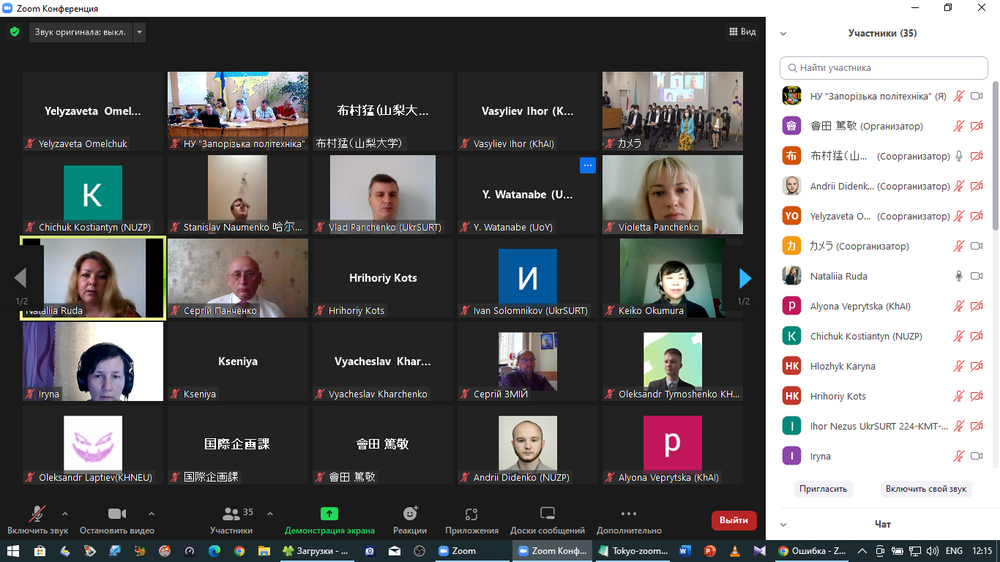The image size is (1000, 562).
Task: Open the View (Вид) layout menu
Action: pyautogui.click(x=742, y=32)
